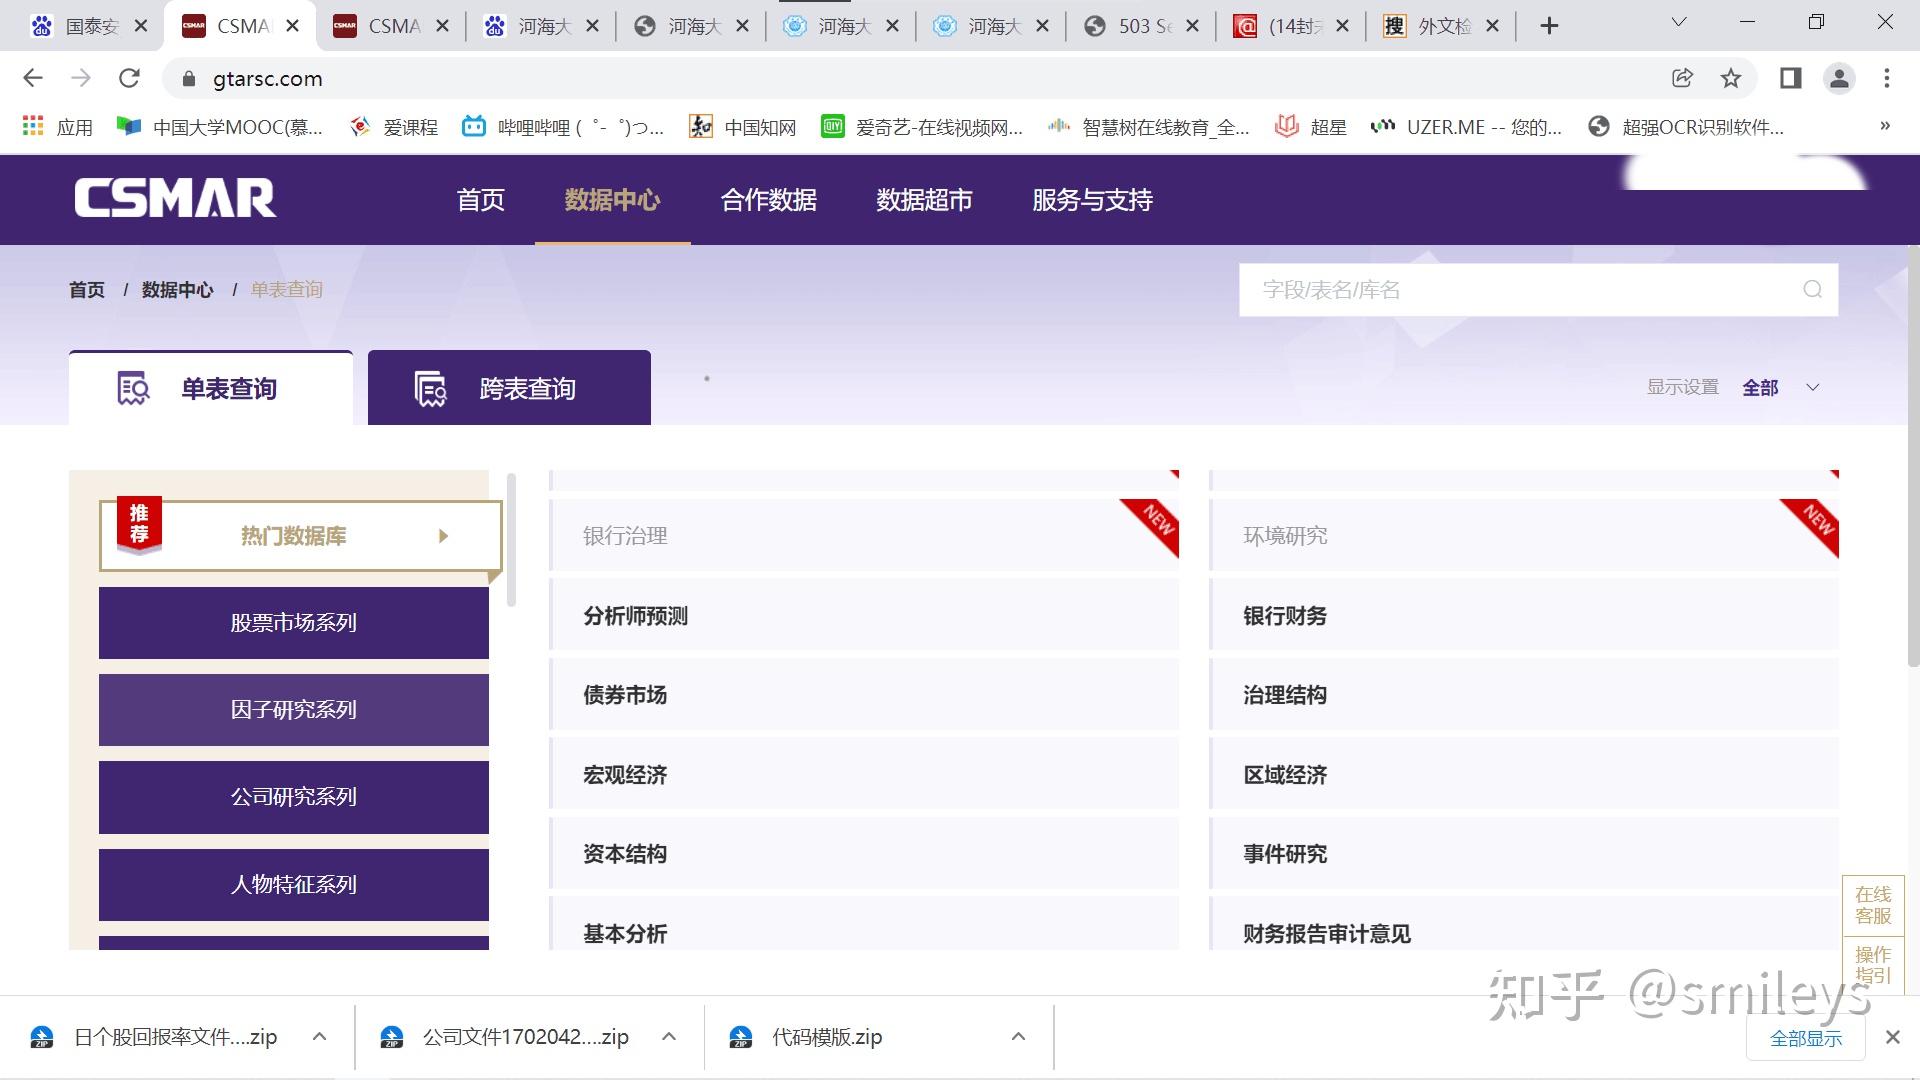Click the magnifier icon in the search box
Viewport: 1920px width, 1080px height.
(1811, 290)
